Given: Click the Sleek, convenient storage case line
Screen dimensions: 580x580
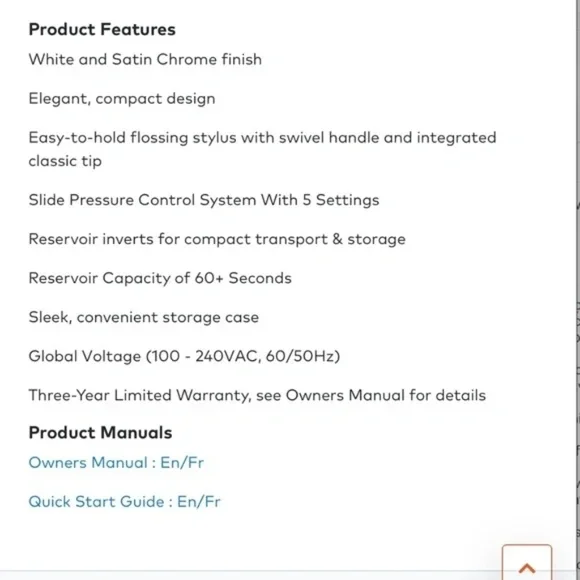Looking at the screenshot, I should pos(144,317).
